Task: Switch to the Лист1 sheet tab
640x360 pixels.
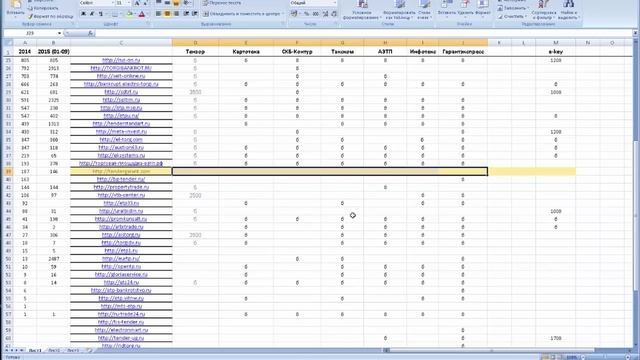Action: [x=35, y=351]
